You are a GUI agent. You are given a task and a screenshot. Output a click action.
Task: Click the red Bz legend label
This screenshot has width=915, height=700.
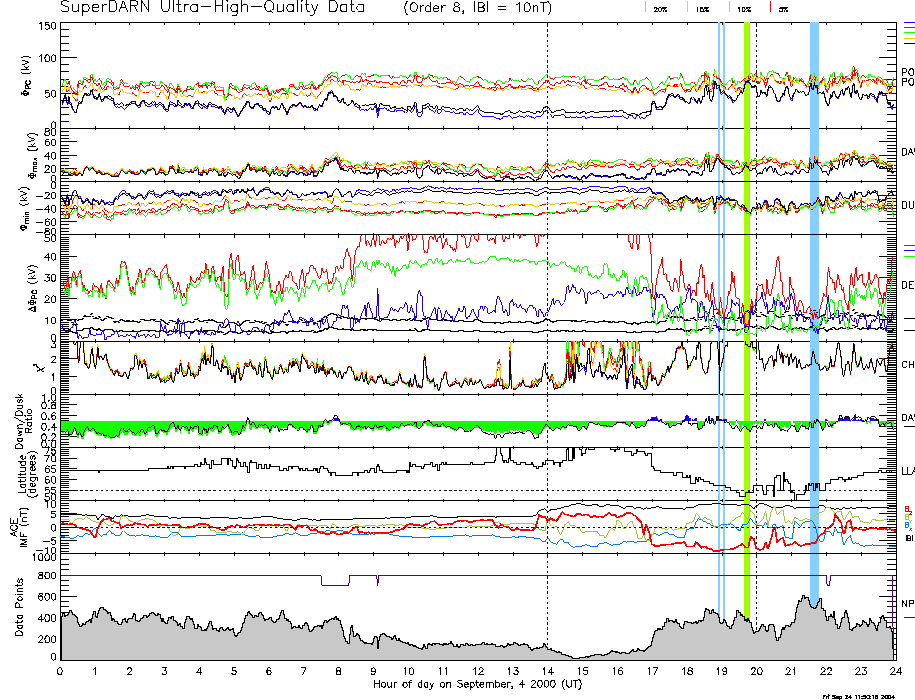point(907,508)
